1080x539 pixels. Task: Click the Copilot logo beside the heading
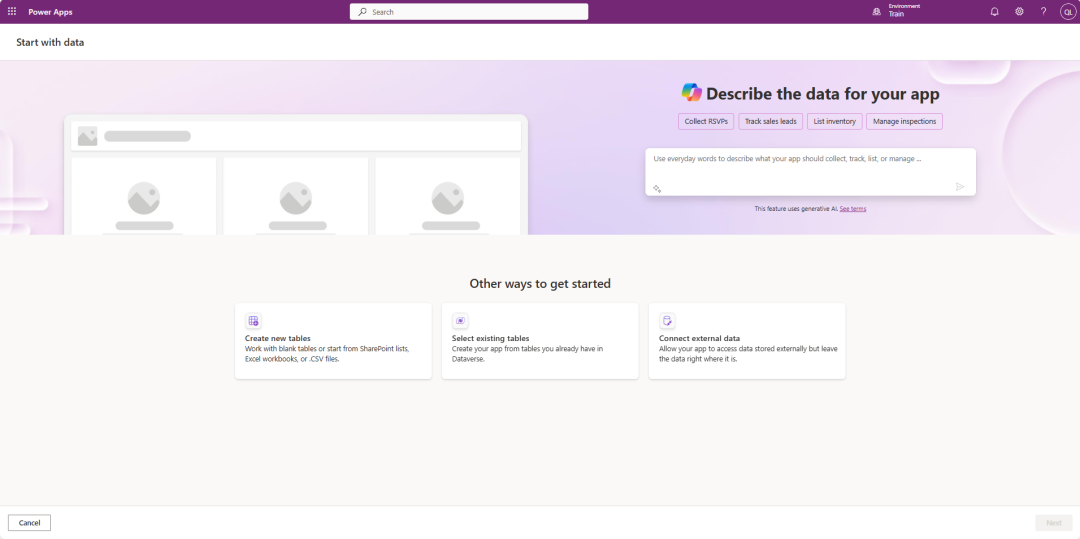[x=692, y=93]
